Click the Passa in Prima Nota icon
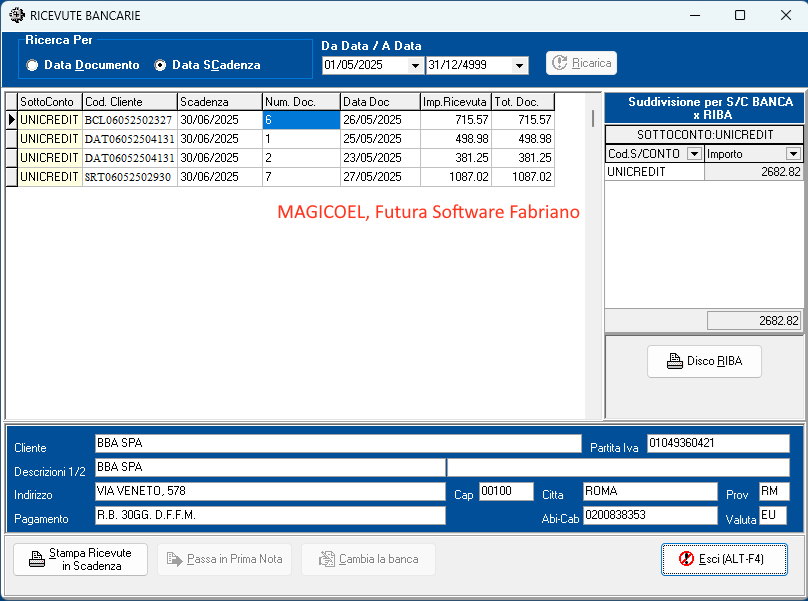Viewport: 808px width, 601px height. point(175,559)
